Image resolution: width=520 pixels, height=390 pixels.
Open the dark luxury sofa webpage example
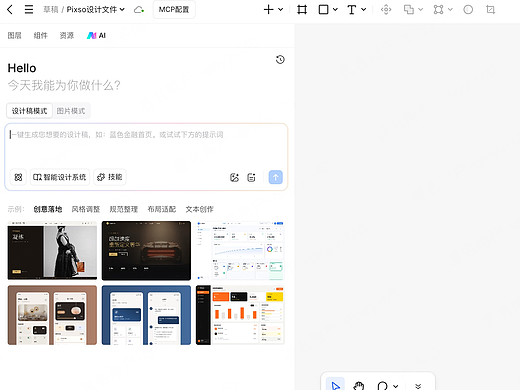[146, 250]
